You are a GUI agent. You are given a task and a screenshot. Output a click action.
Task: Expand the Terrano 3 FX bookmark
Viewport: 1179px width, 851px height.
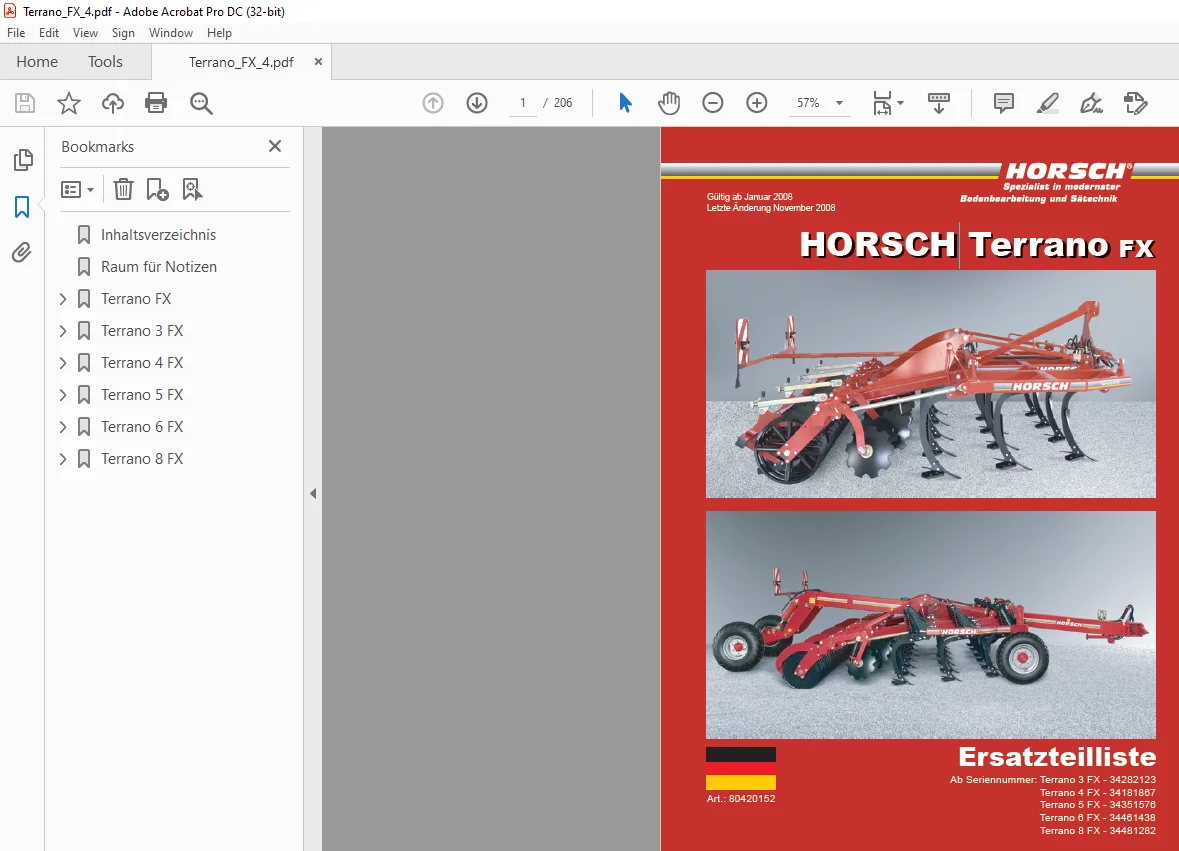(x=63, y=331)
